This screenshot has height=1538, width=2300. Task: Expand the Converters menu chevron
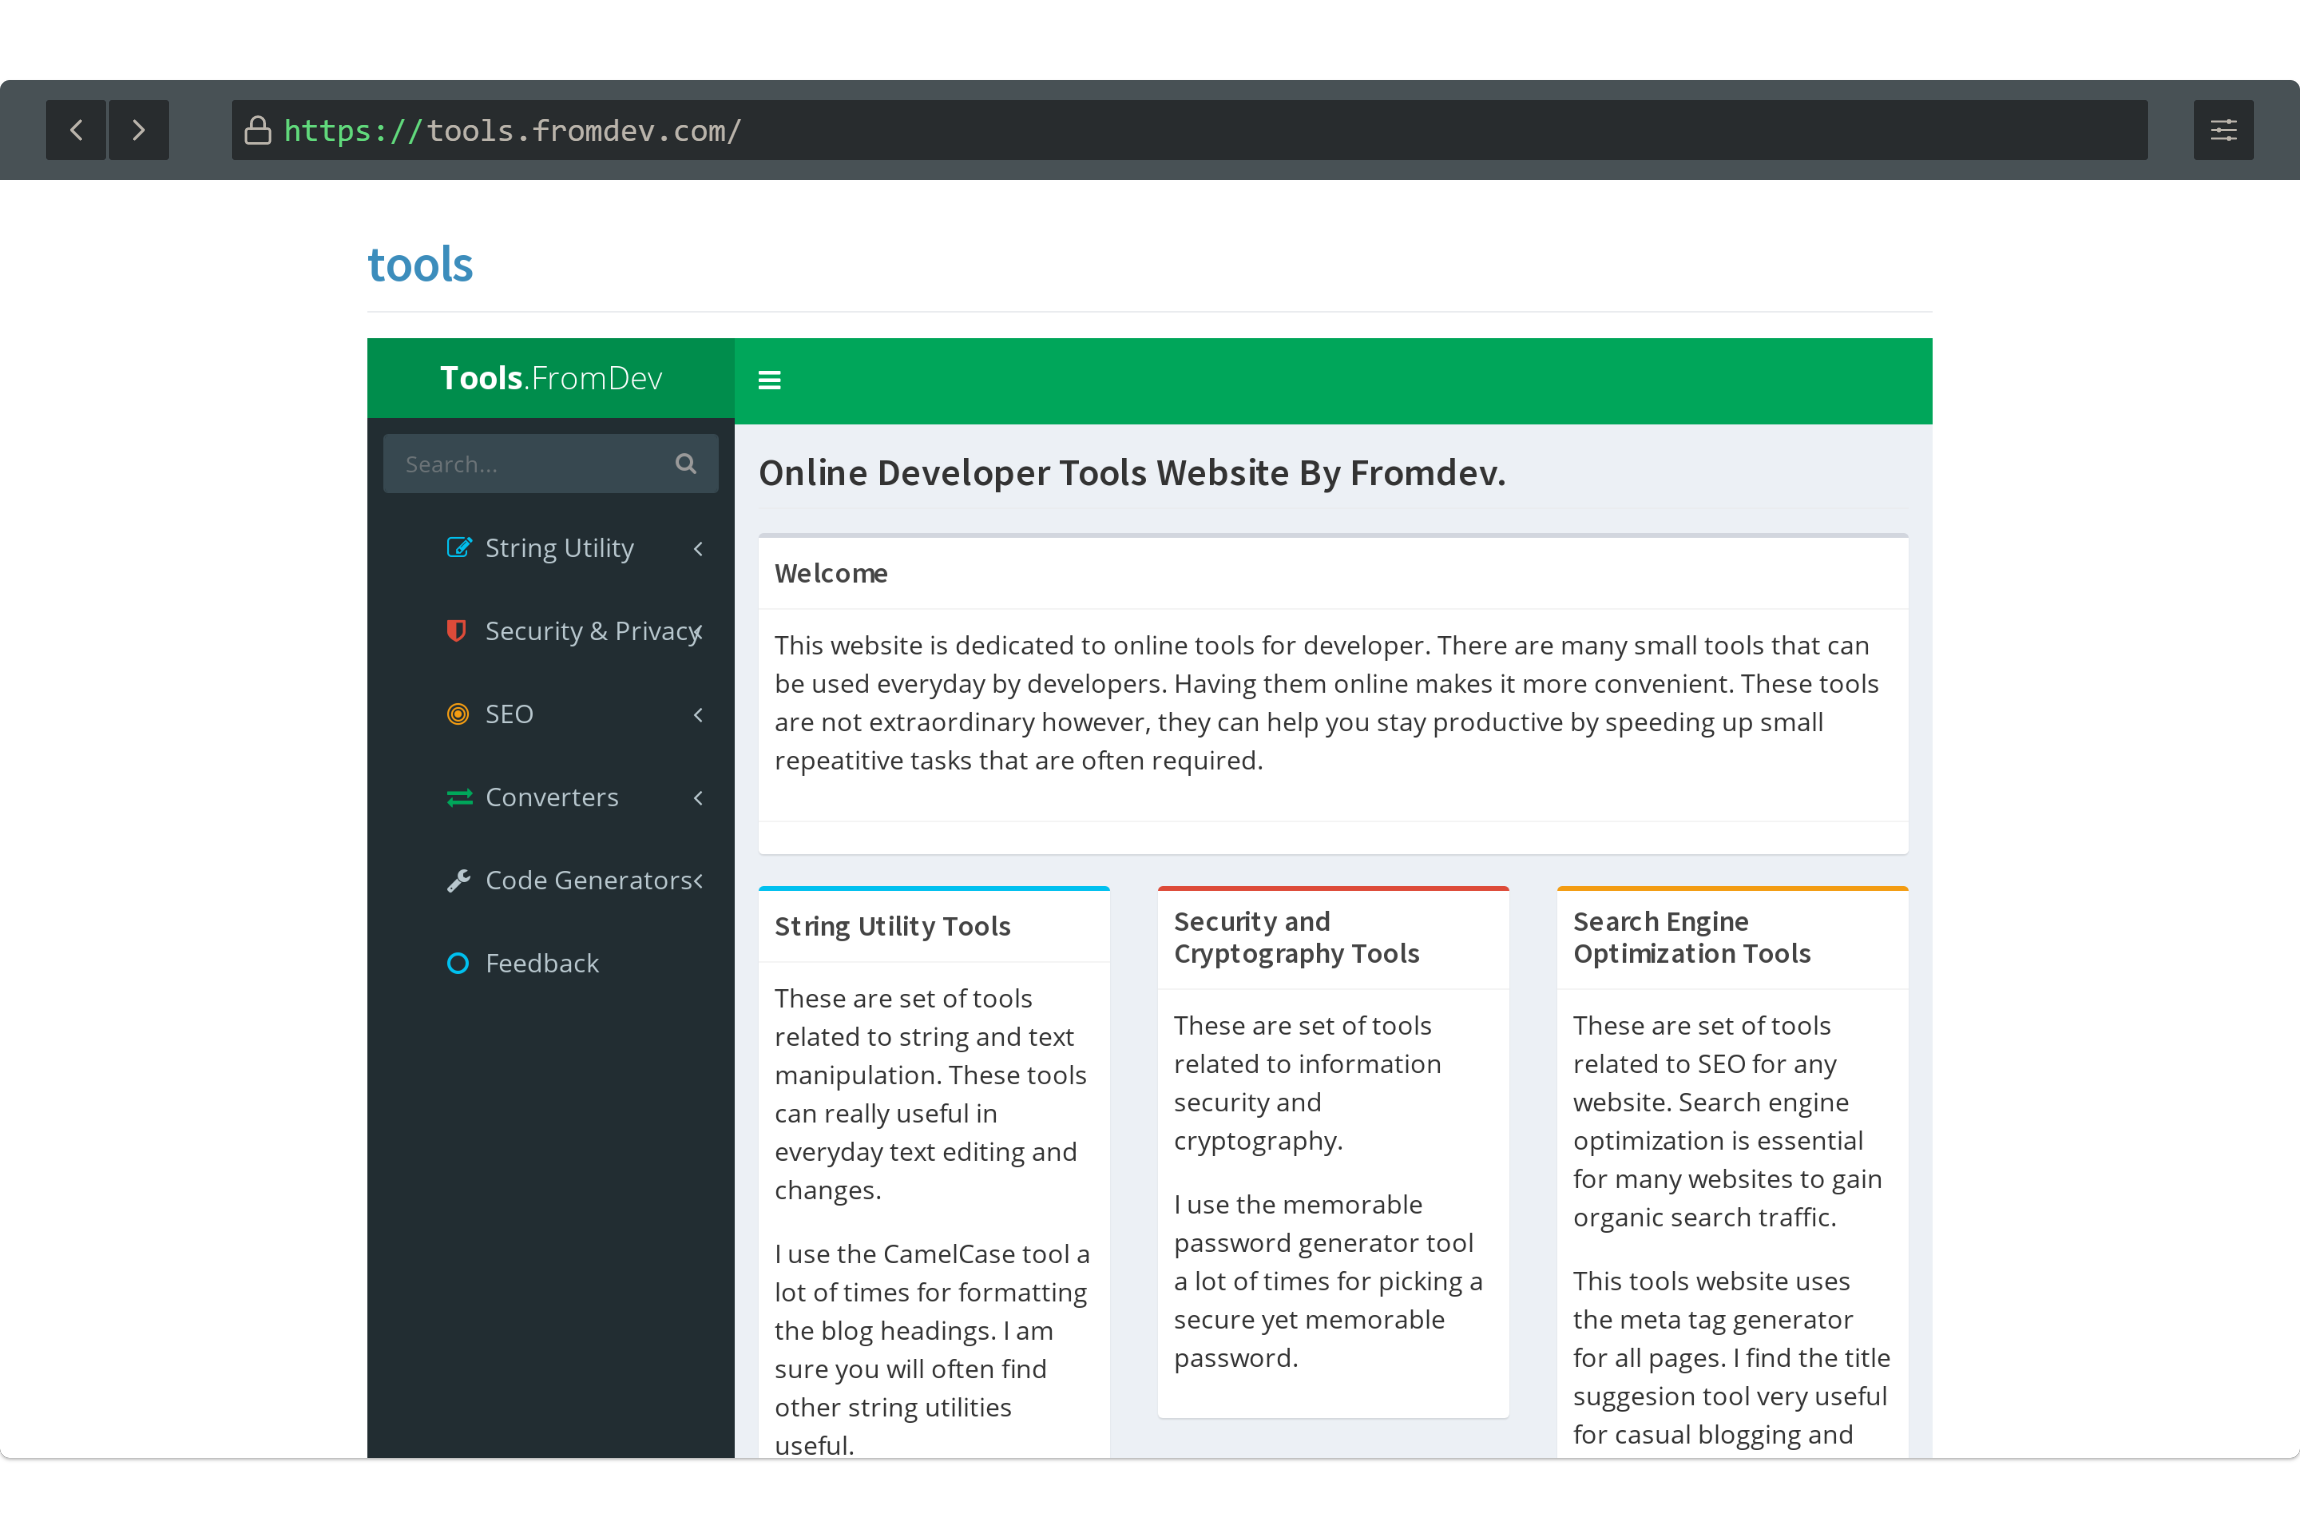pyautogui.click(x=698, y=797)
